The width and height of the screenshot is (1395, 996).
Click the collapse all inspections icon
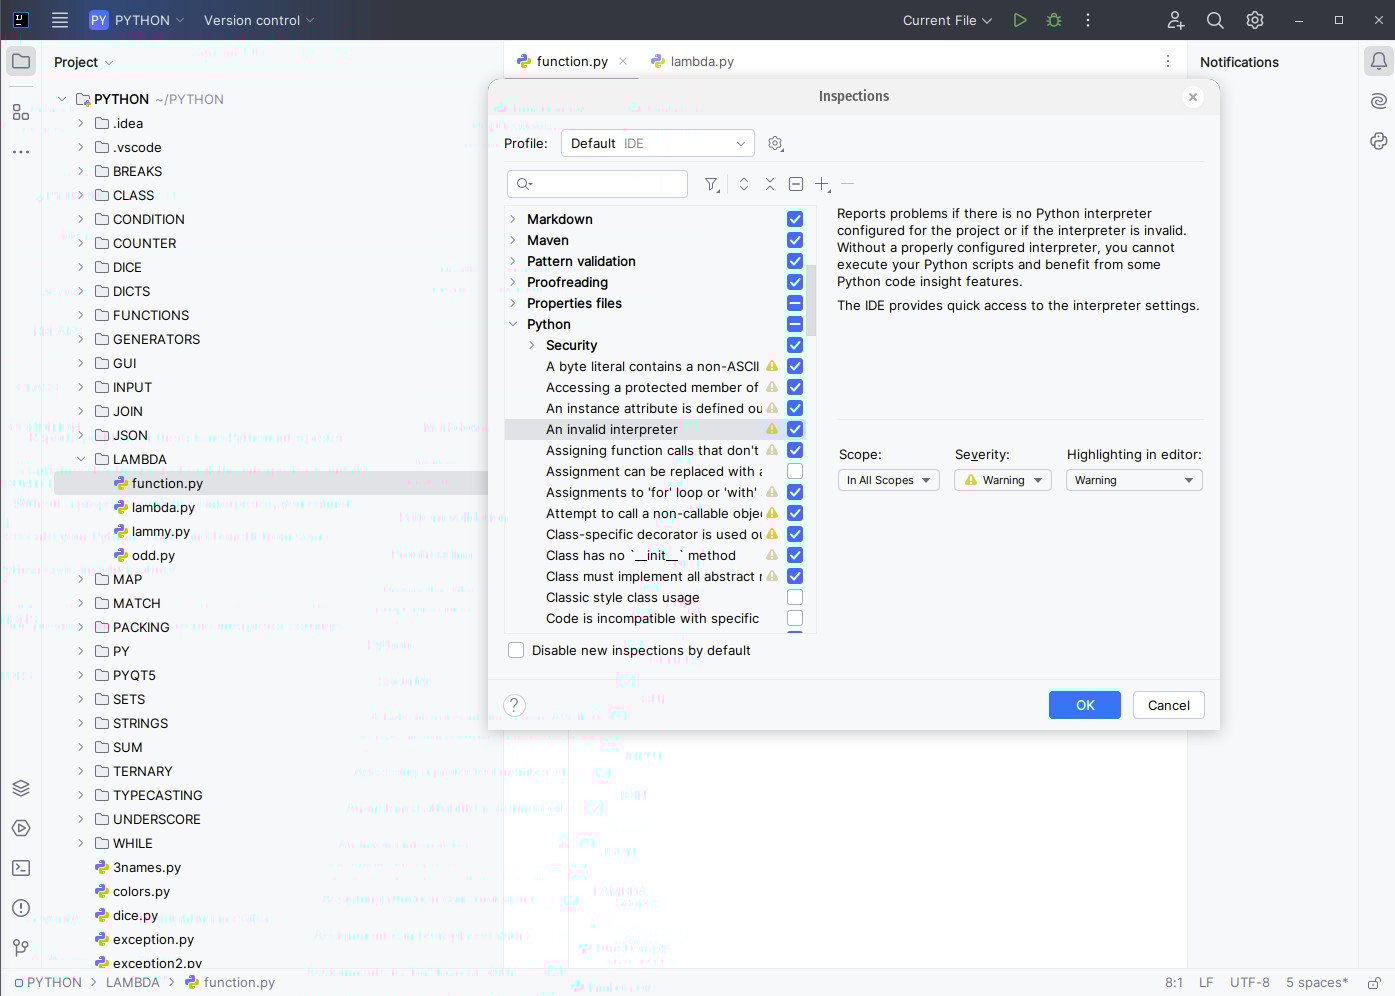coord(770,184)
